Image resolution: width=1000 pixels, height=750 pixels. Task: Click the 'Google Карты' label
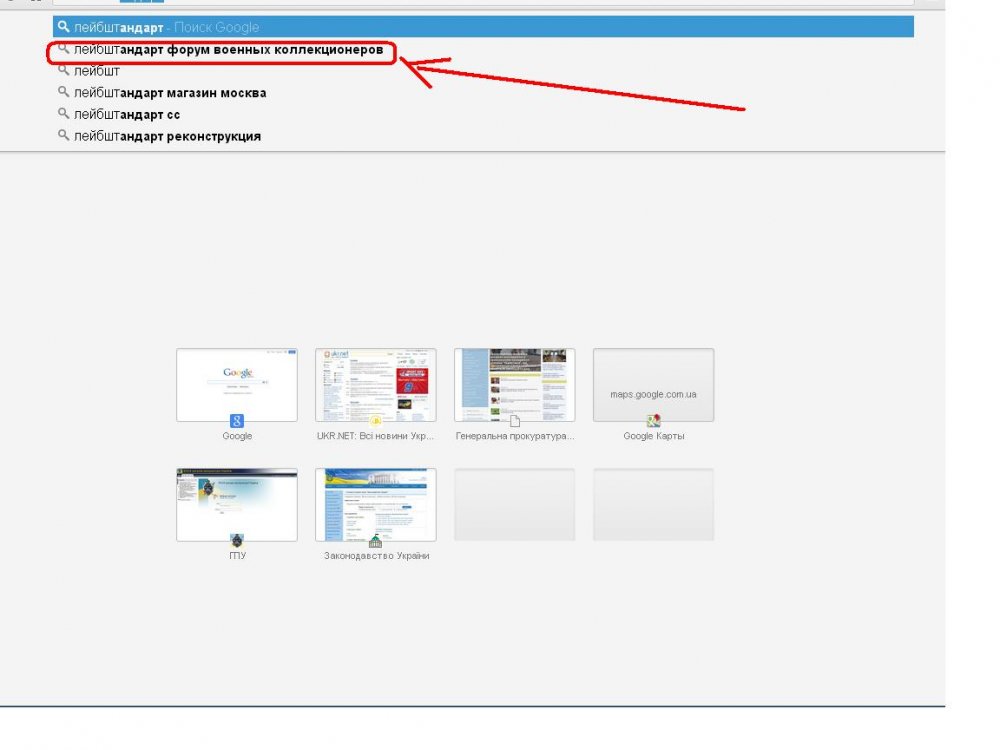pyautogui.click(x=654, y=436)
